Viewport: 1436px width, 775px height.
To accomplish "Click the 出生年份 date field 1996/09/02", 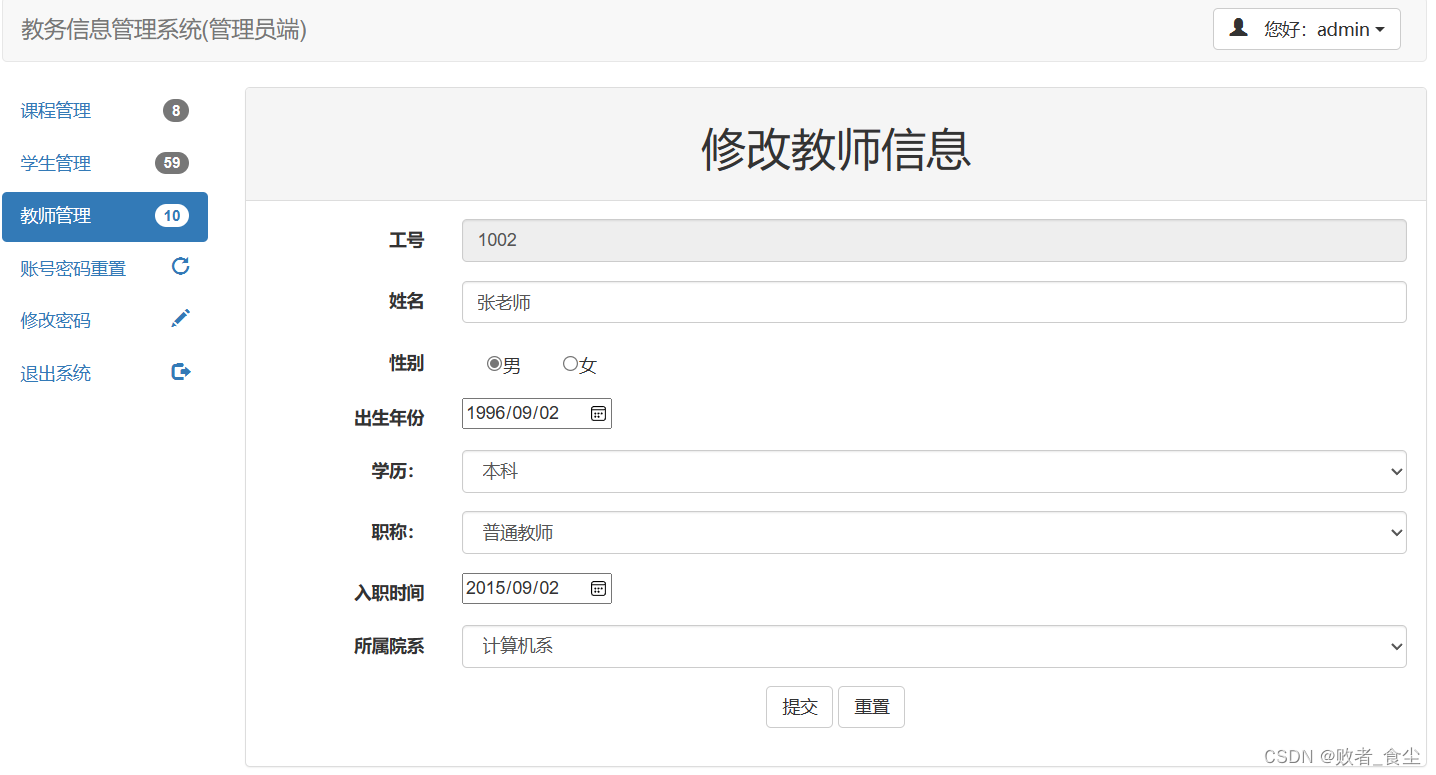I will [x=536, y=413].
